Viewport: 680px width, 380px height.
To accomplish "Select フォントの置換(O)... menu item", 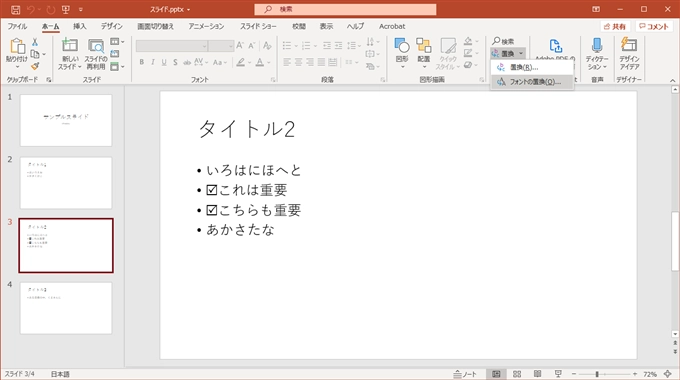I will pos(533,82).
